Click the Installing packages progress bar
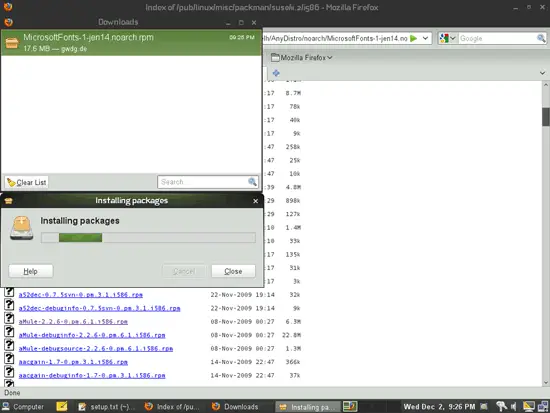This screenshot has height=413, width=550. click(x=148, y=238)
